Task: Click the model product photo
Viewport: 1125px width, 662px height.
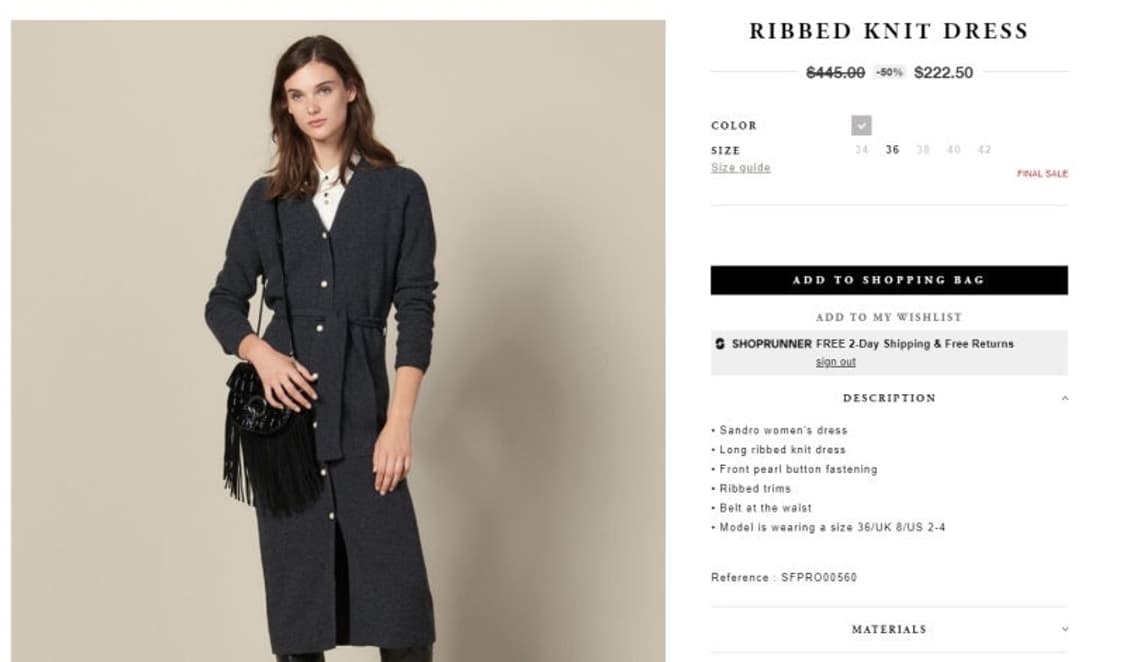Action: [x=338, y=341]
